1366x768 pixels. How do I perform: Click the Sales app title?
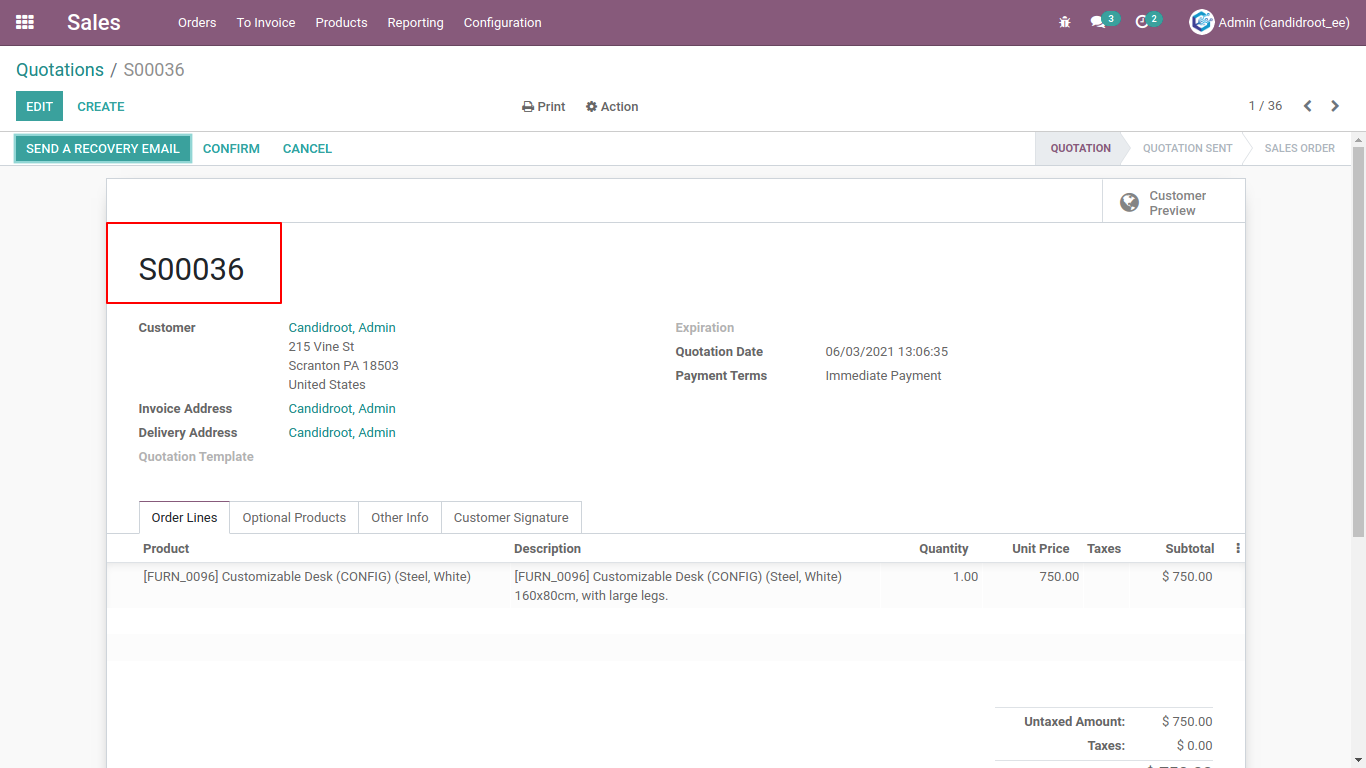pyautogui.click(x=94, y=22)
